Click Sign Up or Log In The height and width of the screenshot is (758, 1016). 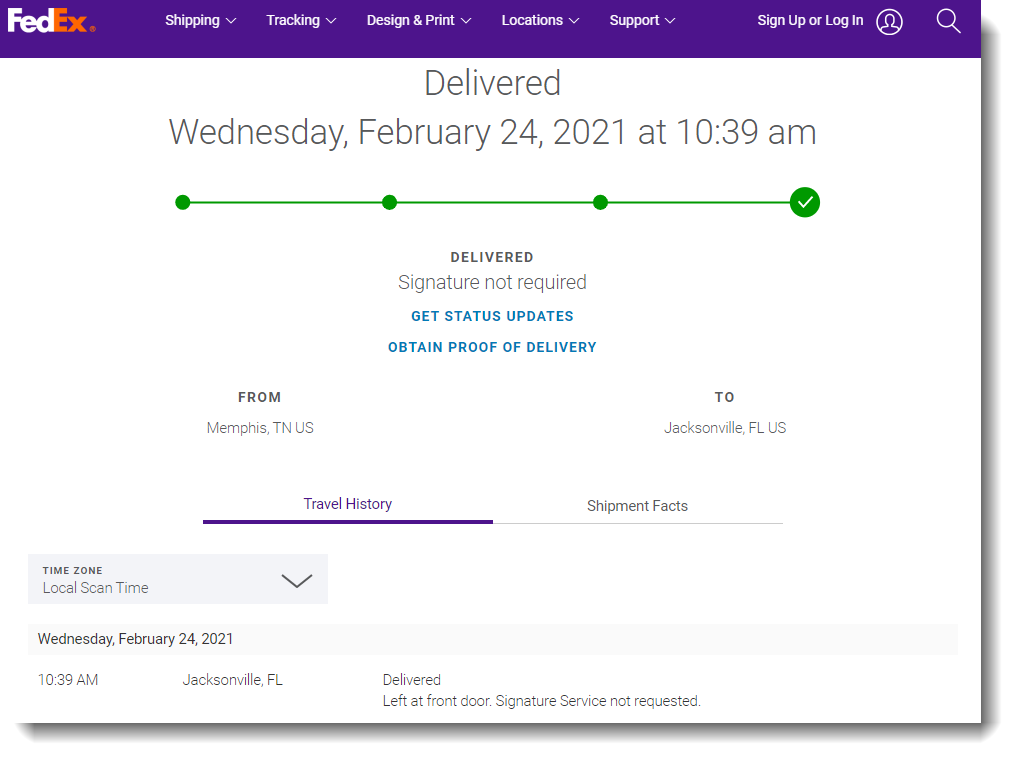810,20
